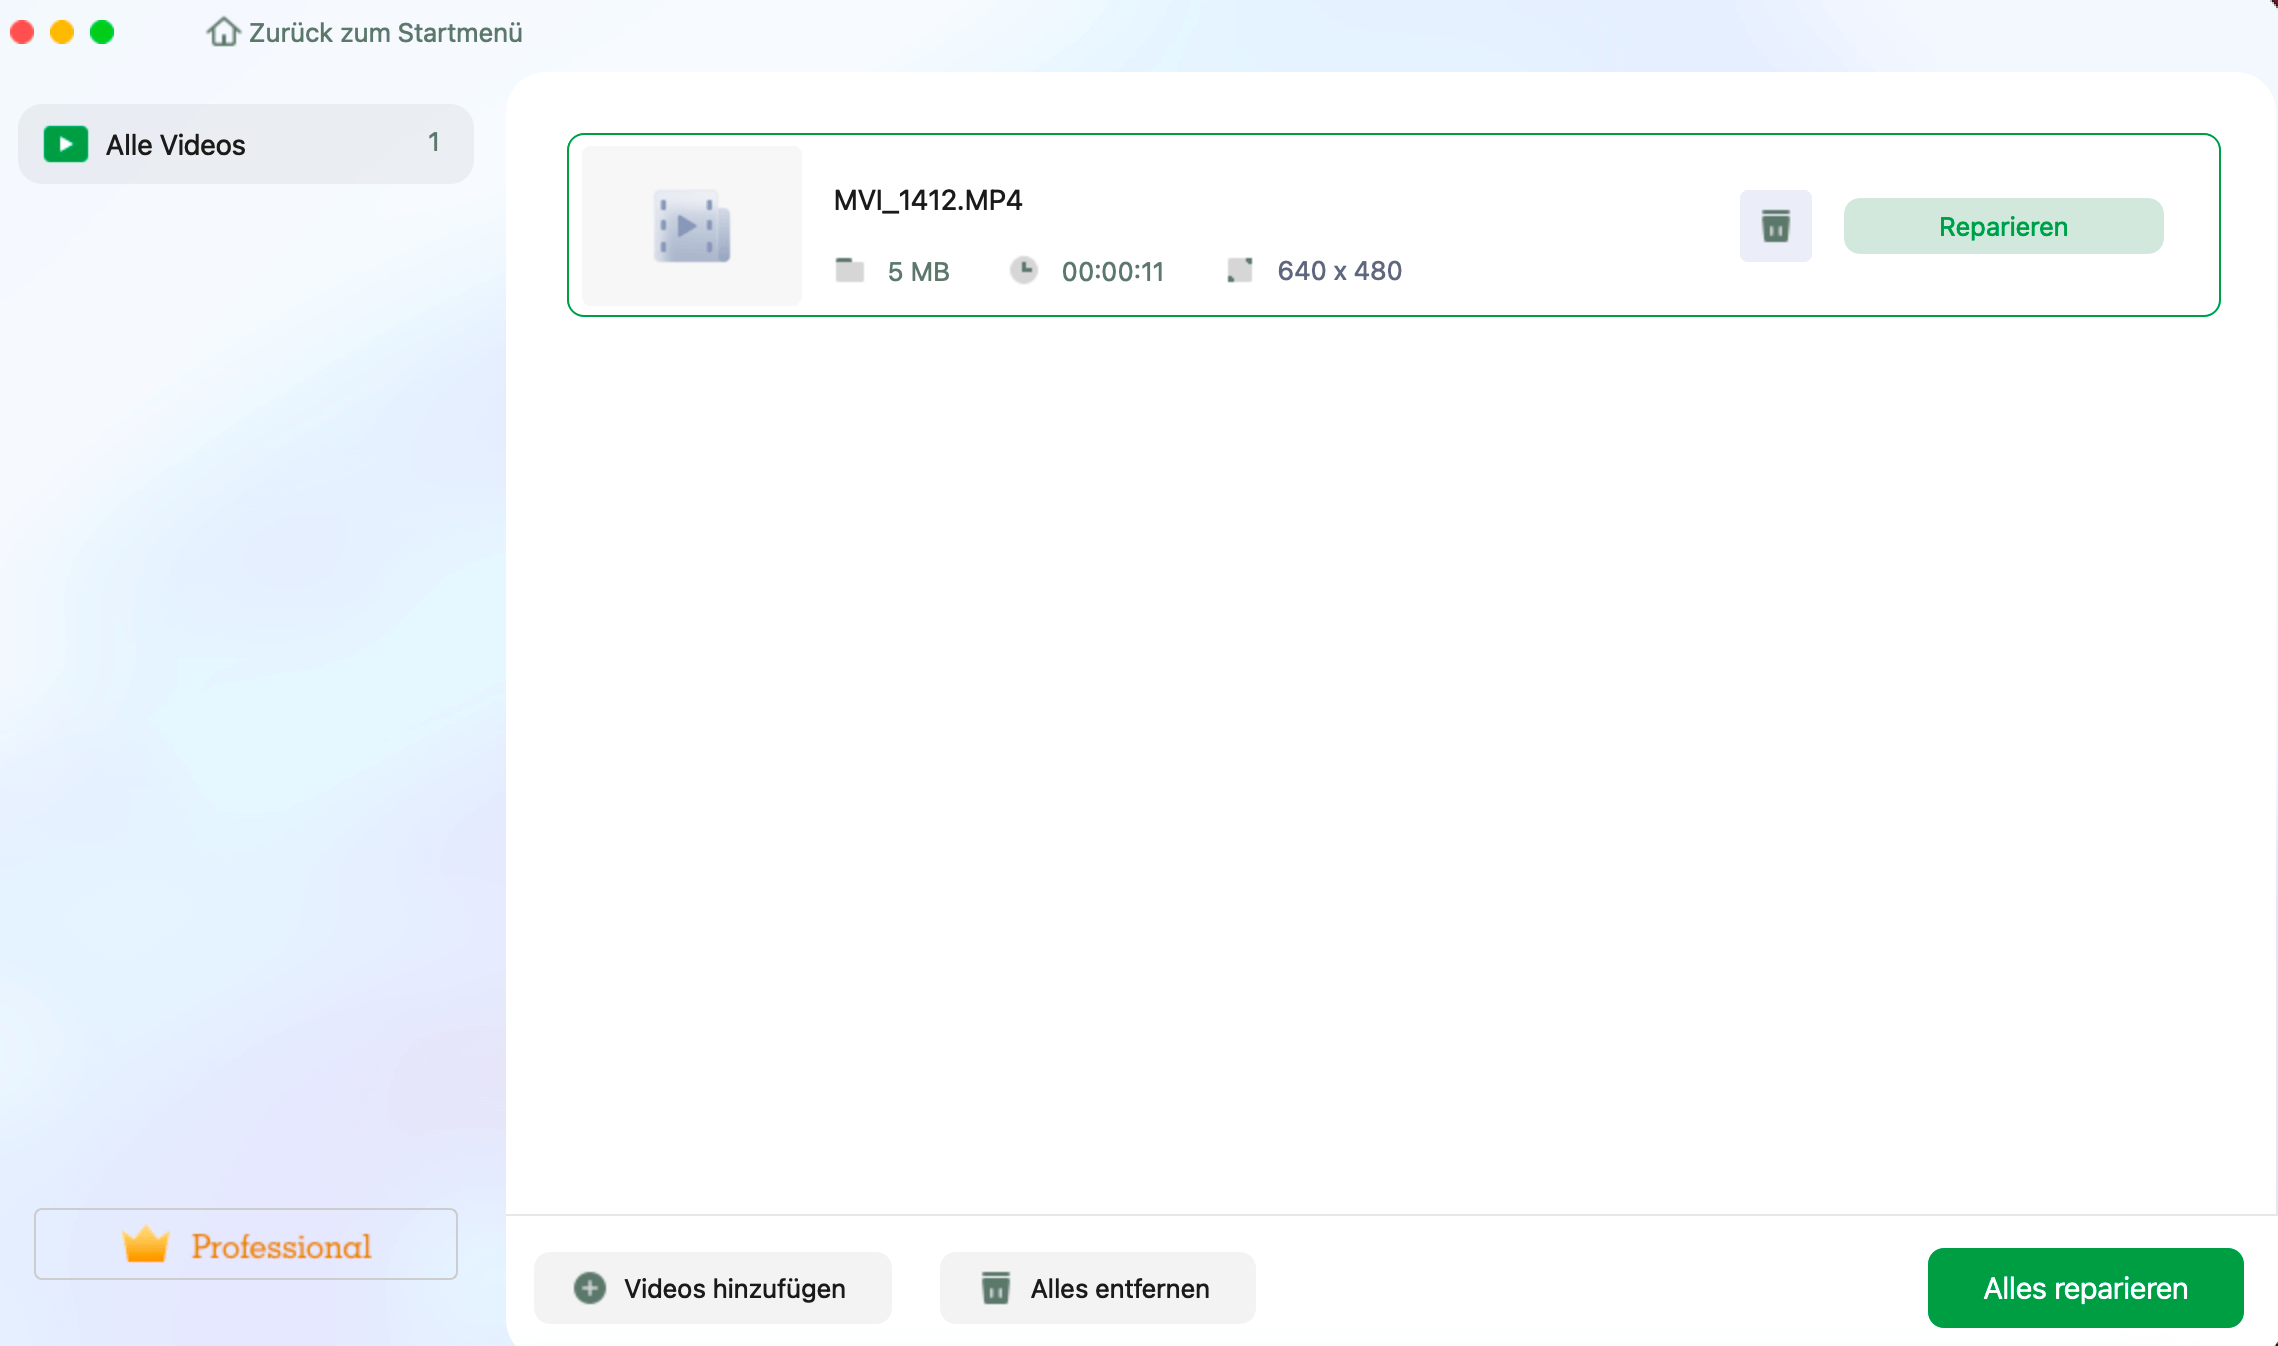2278x1346 pixels.
Task: Click the green play icon beside Alle Videos
Action: (66, 144)
